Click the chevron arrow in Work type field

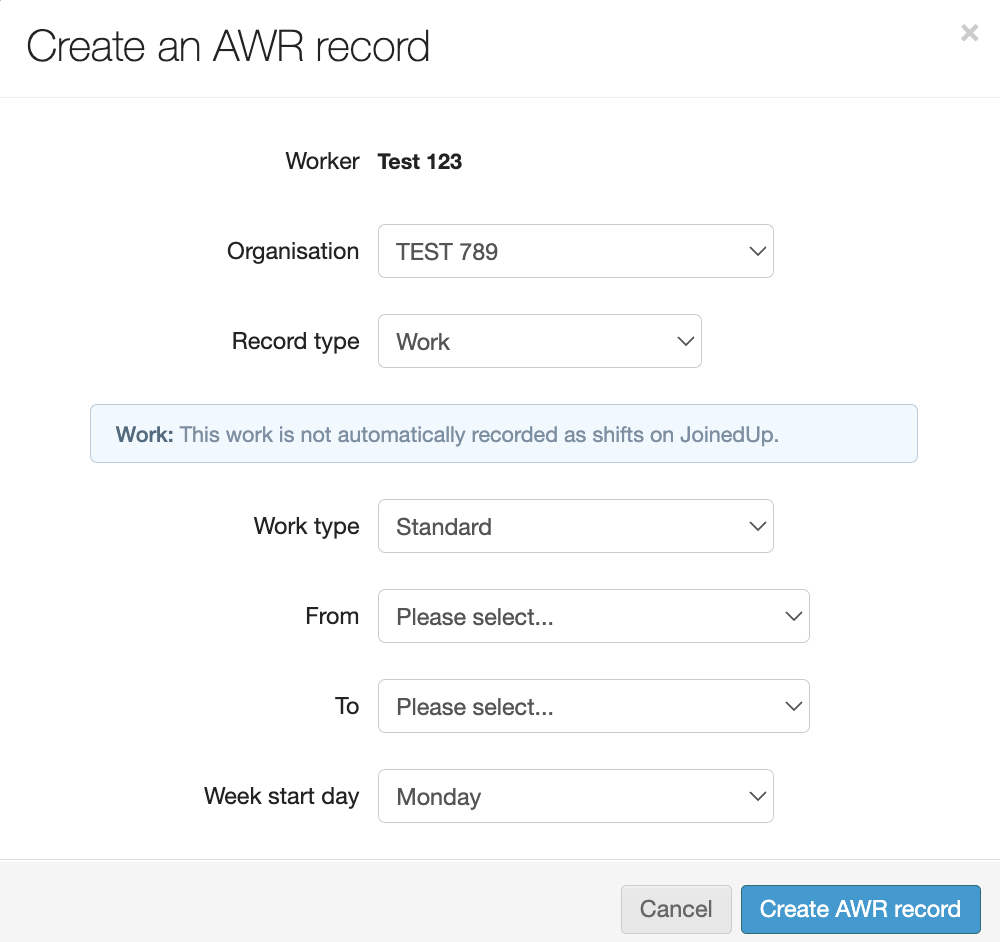click(x=757, y=527)
